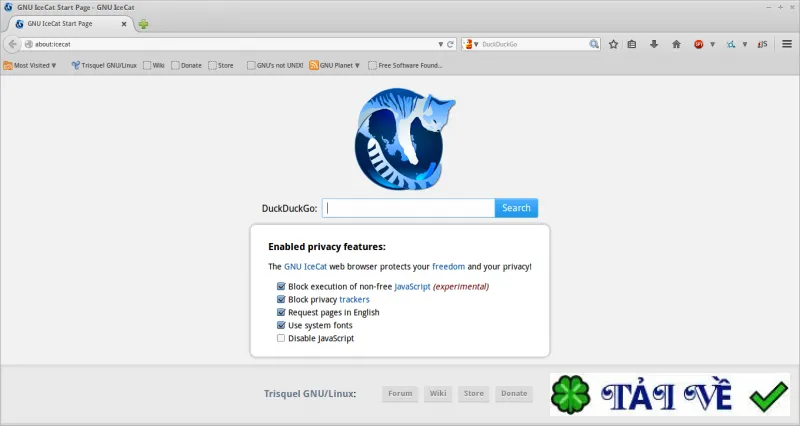This screenshot has height=426, width=800.
Task: Open the downloads arrow icon
Action: pos(654,44)
